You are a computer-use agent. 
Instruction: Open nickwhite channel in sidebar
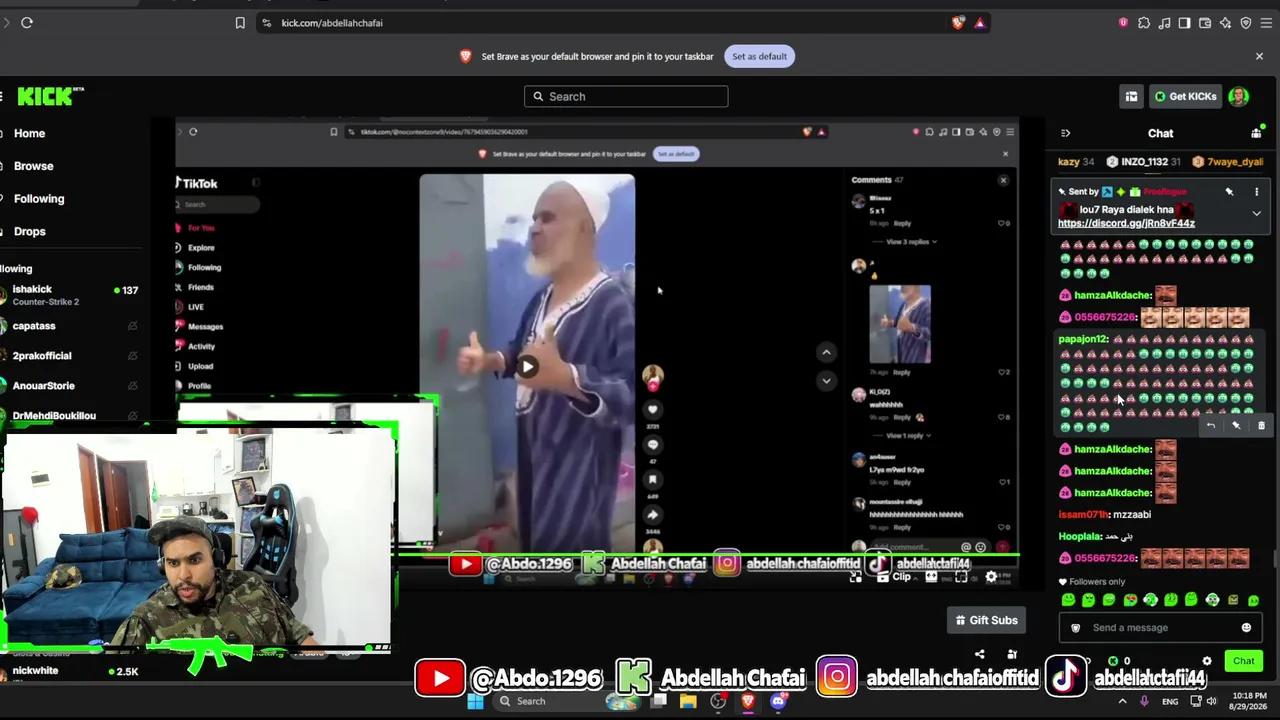click(x=70, y=671)
